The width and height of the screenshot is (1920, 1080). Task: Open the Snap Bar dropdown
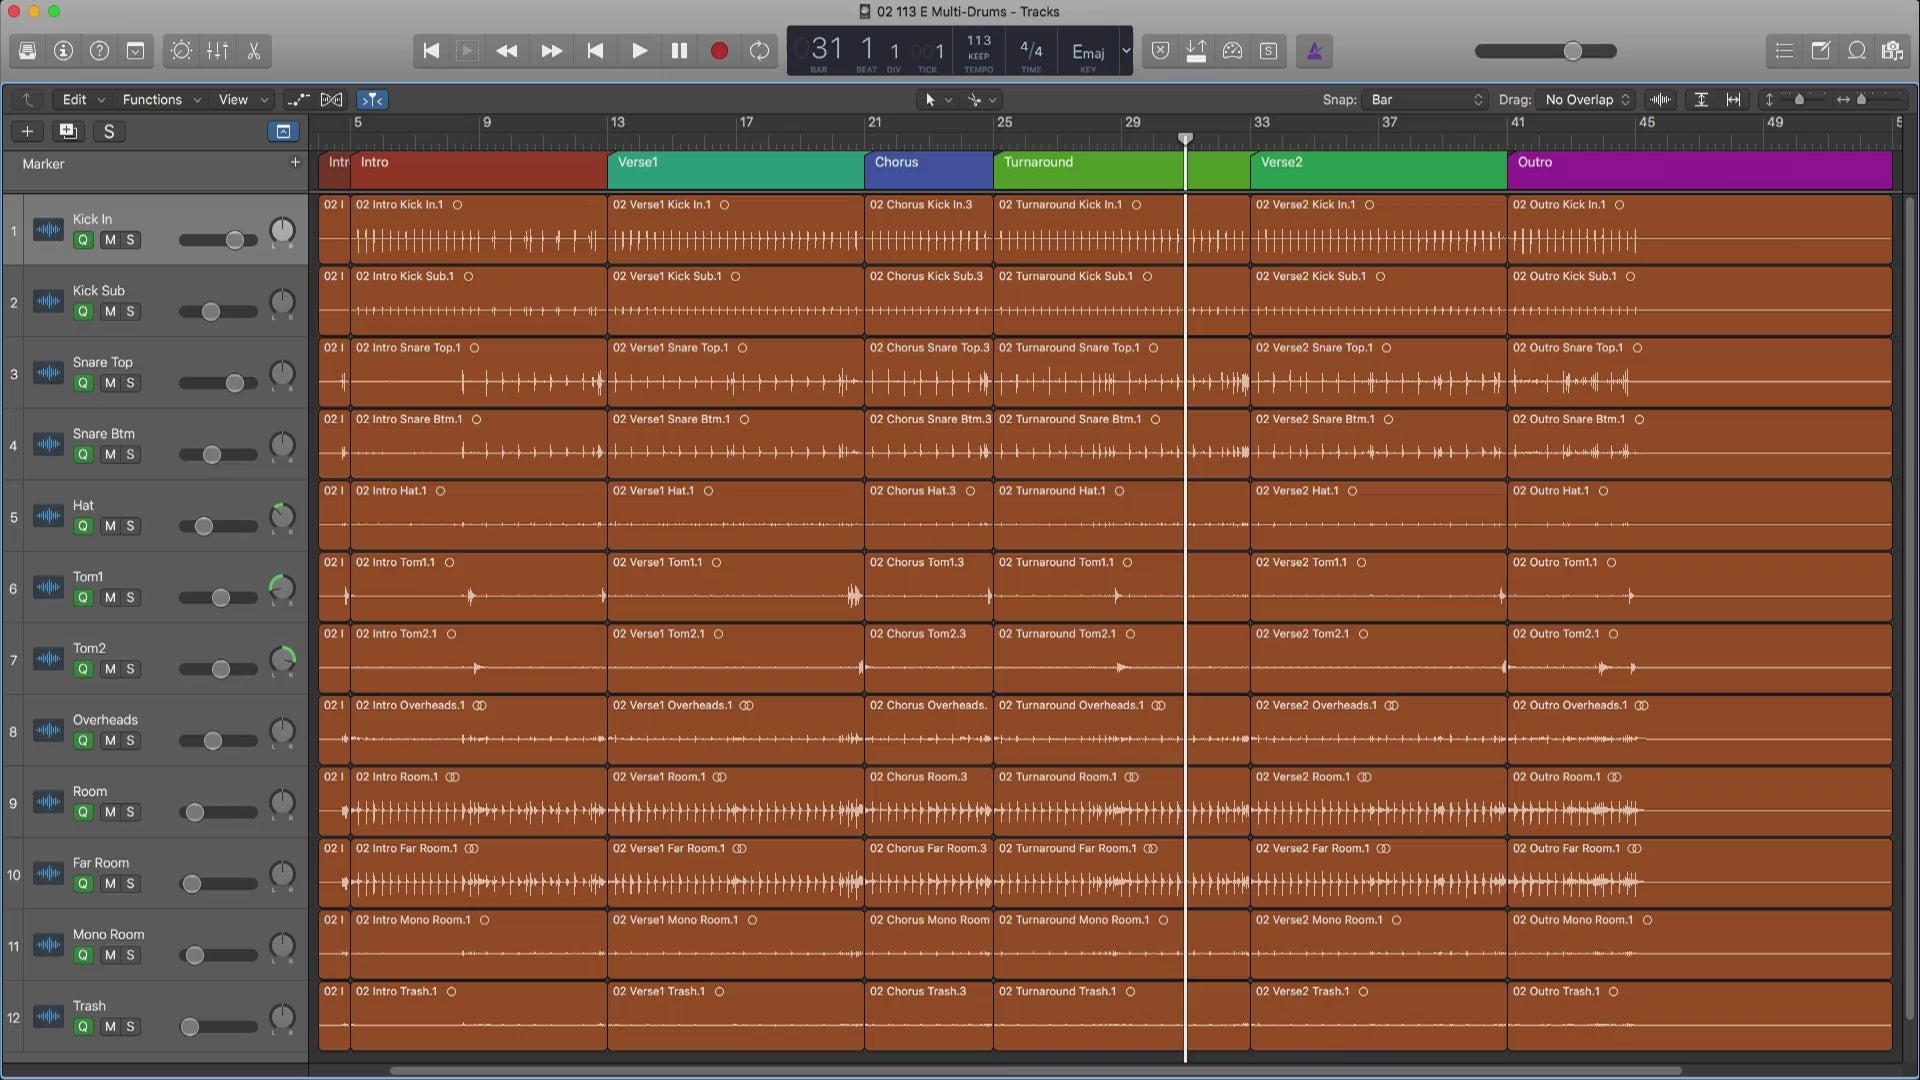point(1426,100)
